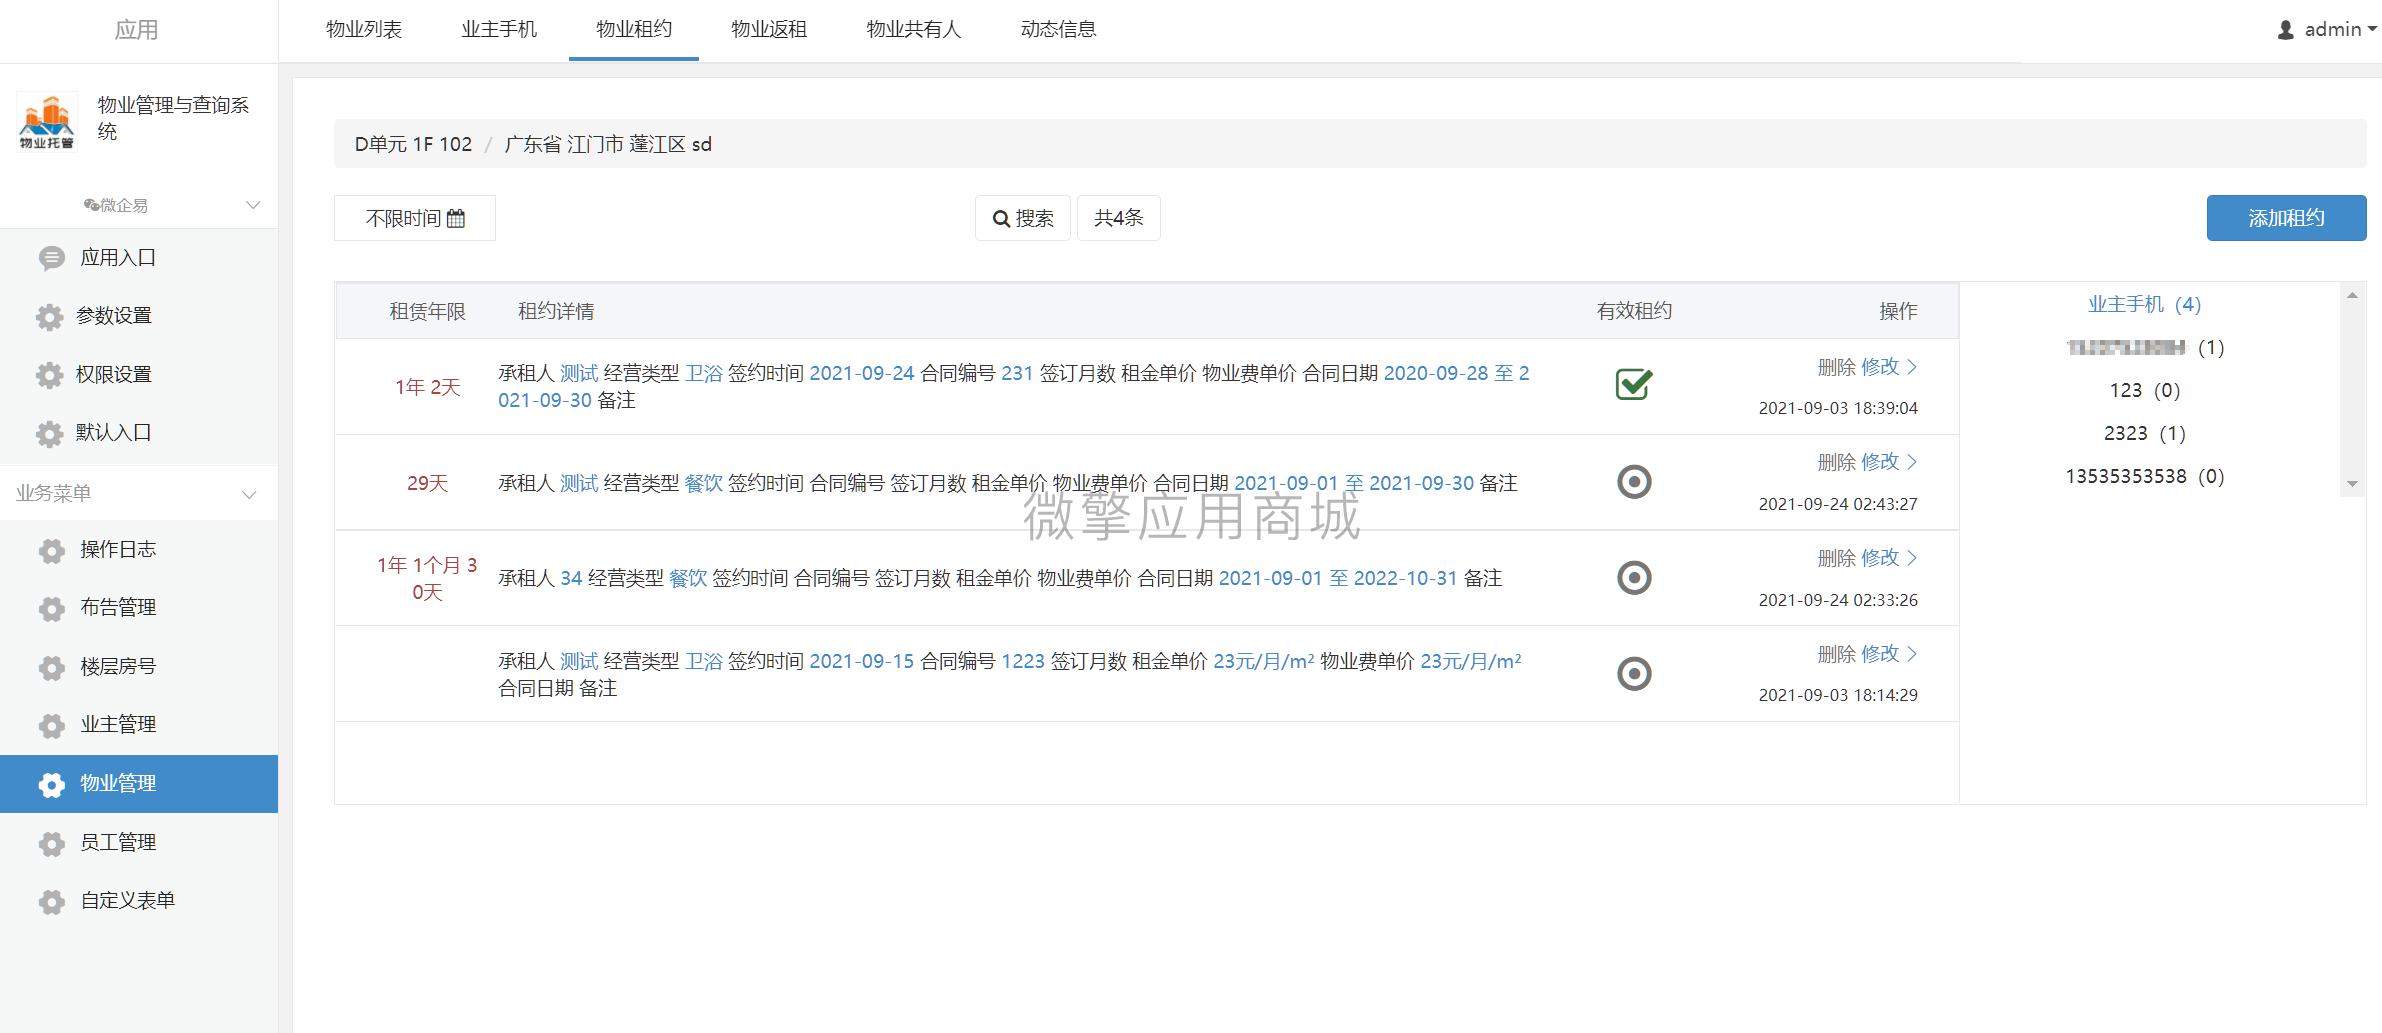
Task: Click the timestamp 2021-09-24 02:43:27
Action: (x=1838, y=504)
